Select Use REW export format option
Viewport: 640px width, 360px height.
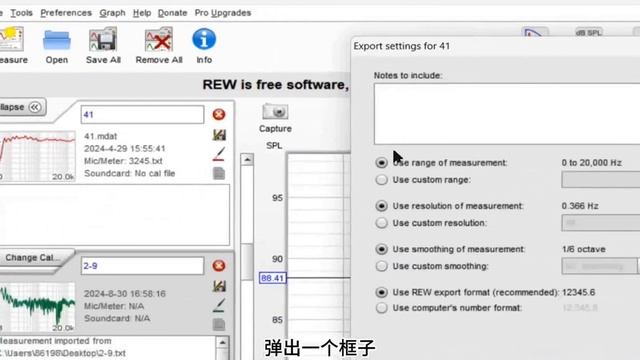(x=382, y=292)
